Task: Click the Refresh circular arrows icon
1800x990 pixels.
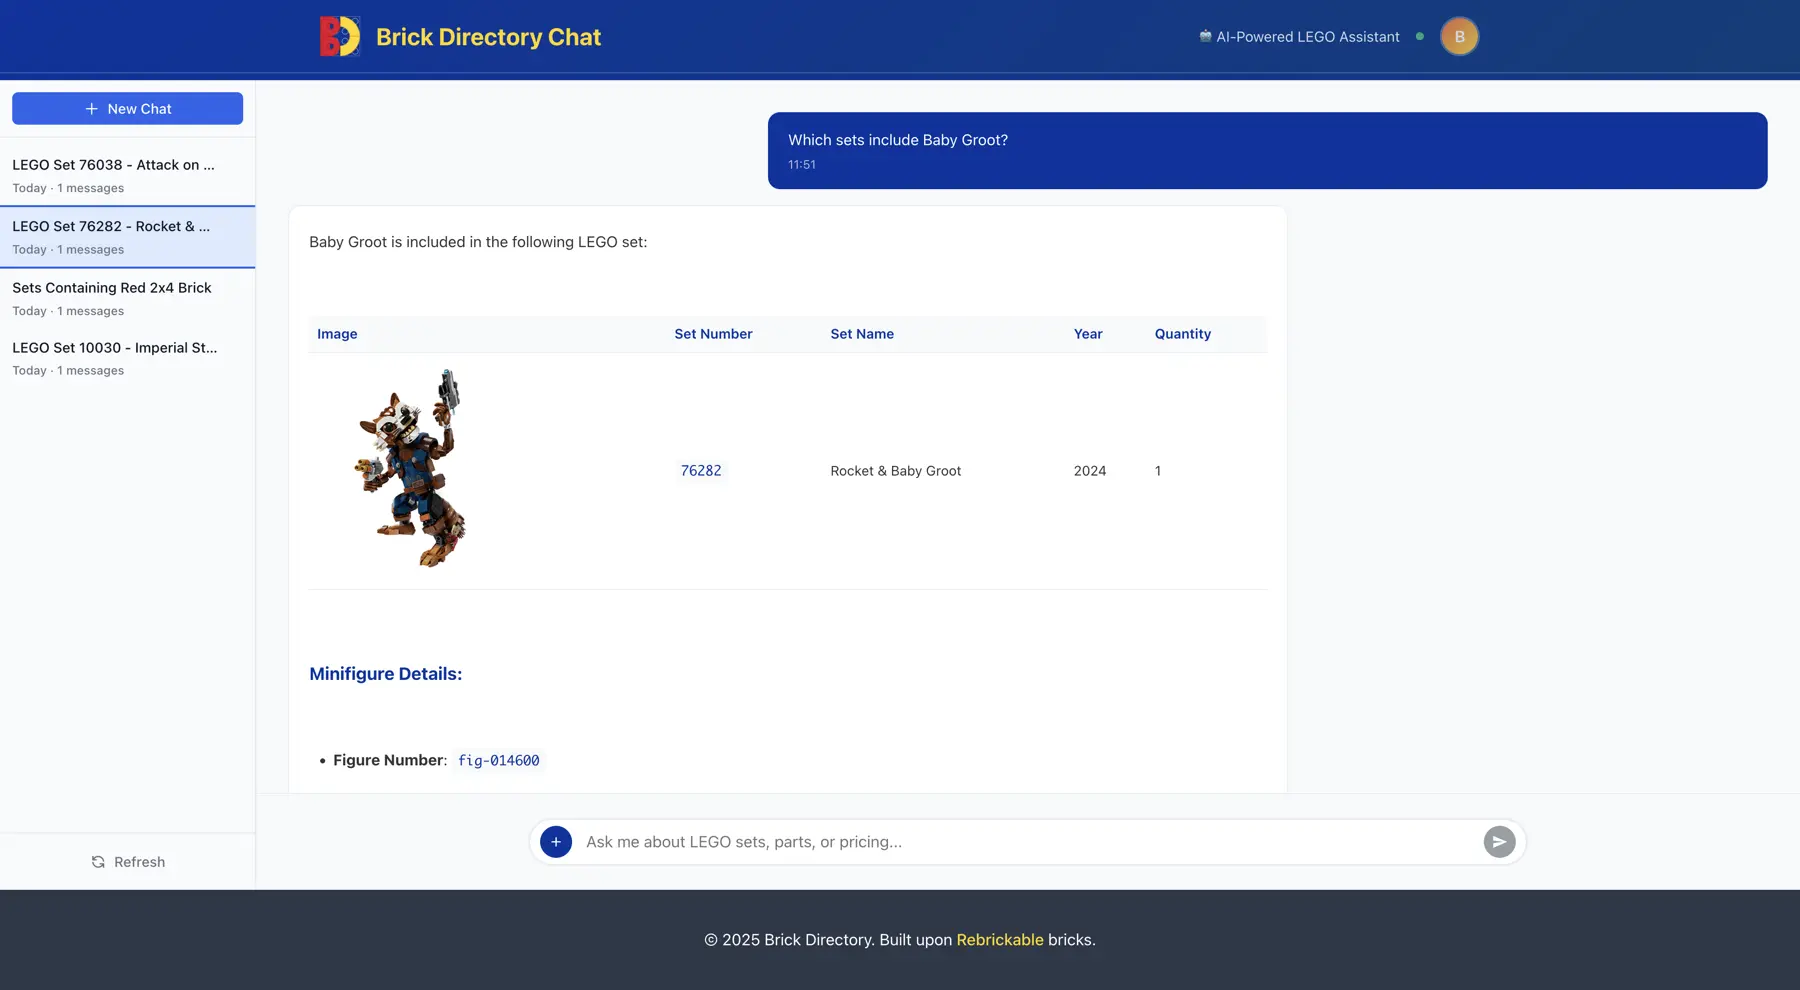Action: (x=98, y=862)
